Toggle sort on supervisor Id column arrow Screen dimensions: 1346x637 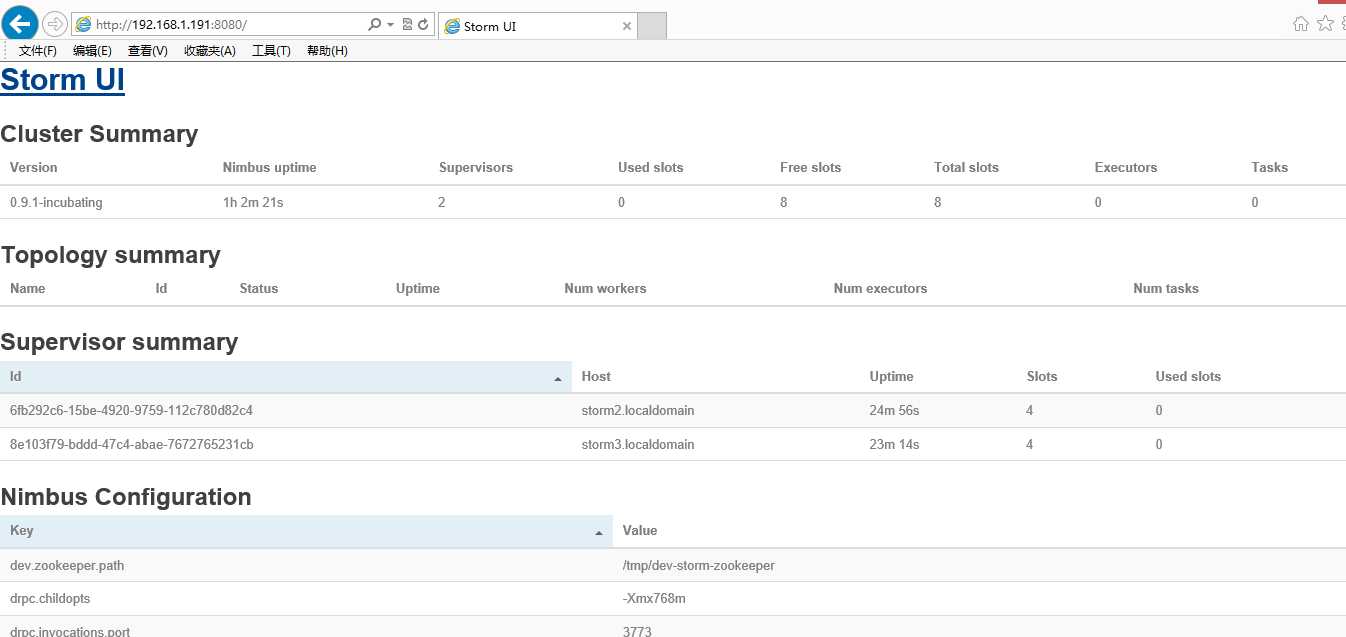pos(557,379)
